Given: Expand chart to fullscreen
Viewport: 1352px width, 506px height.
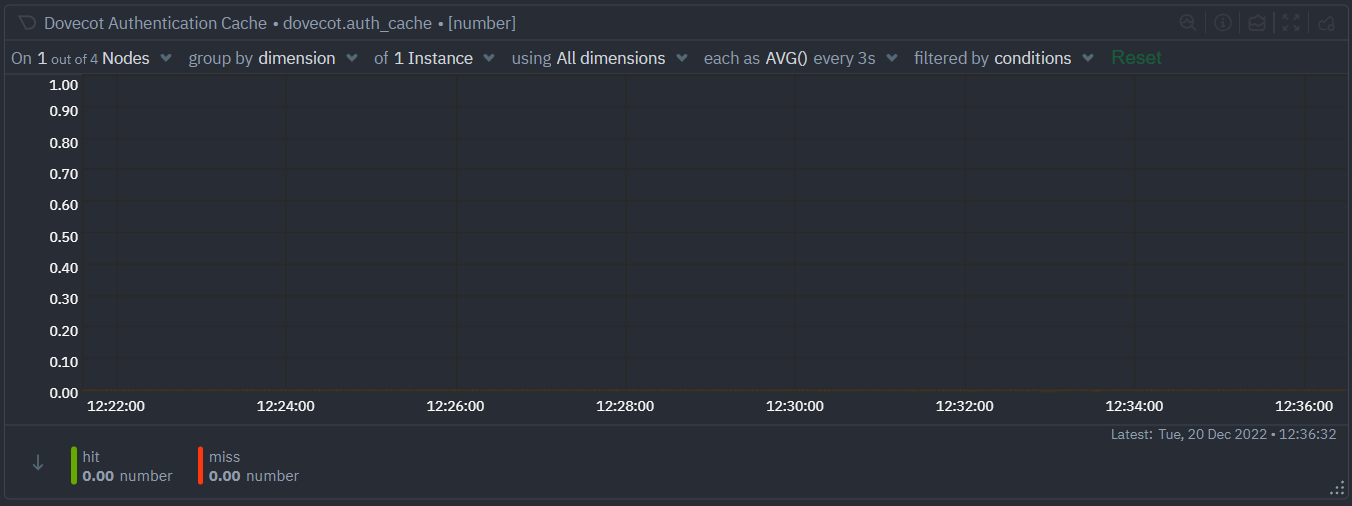Looking at the screenshot, I should (x=1291, y=23).
